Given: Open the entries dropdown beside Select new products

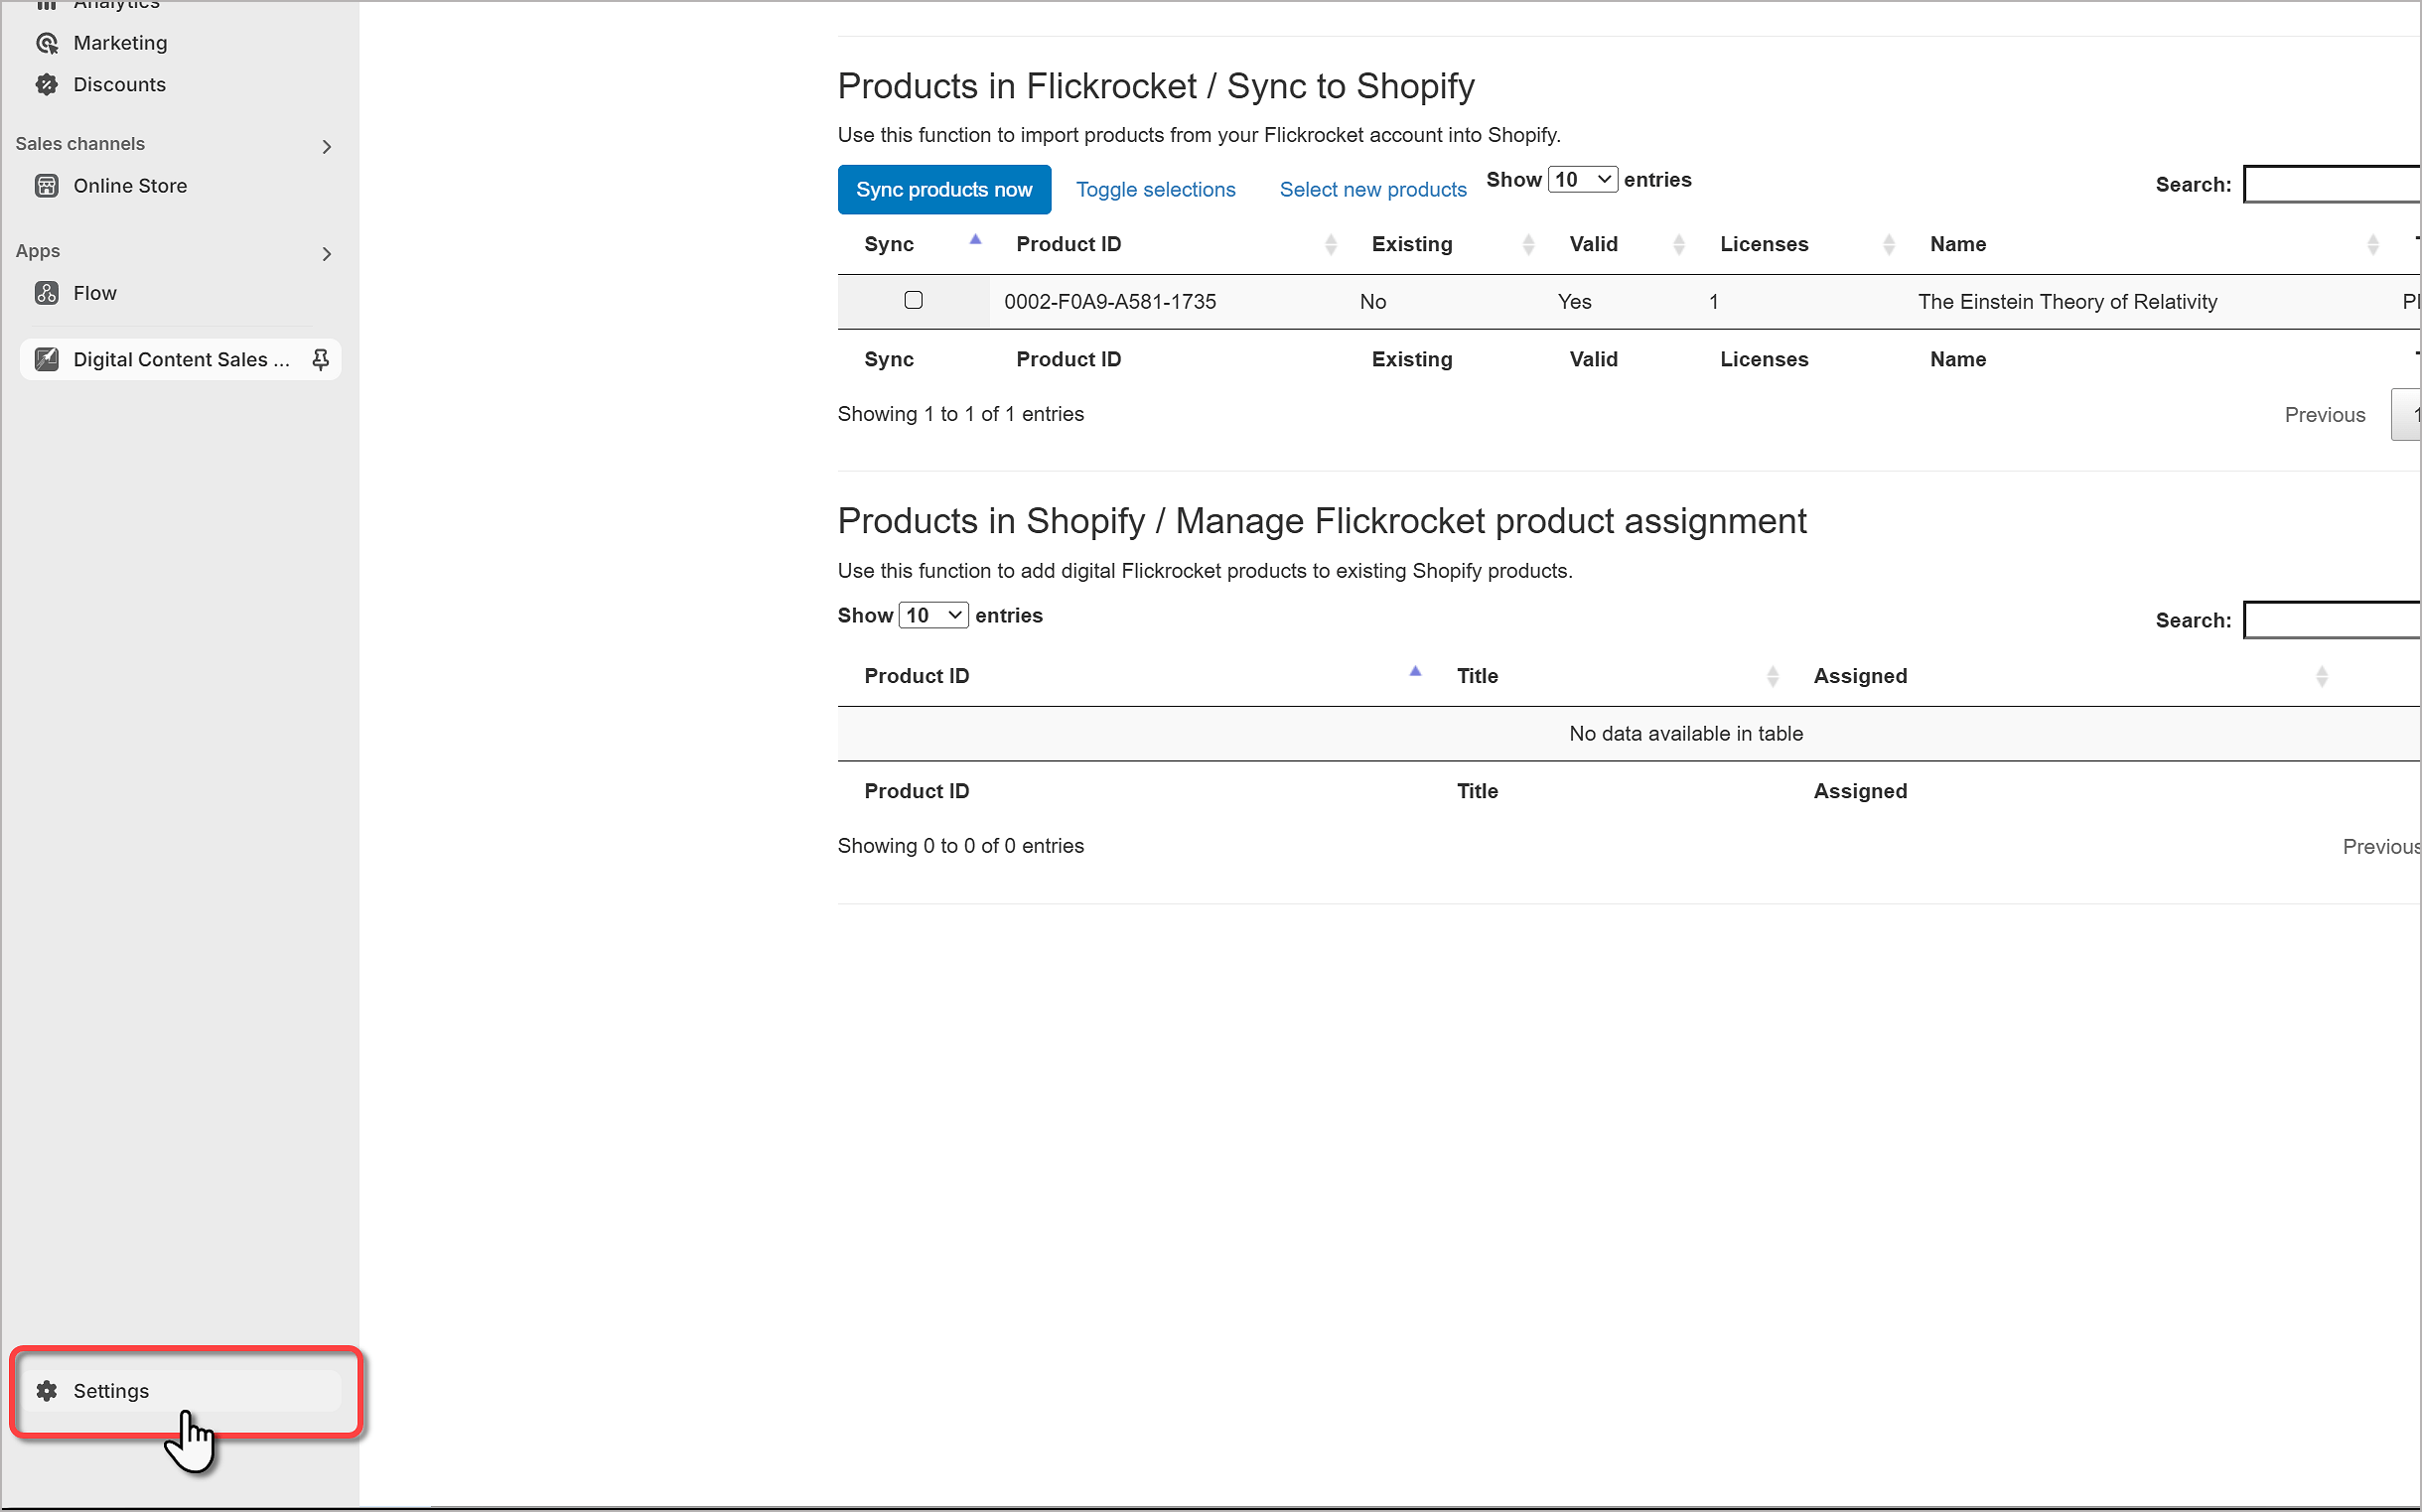Looking at the screenshot, I should pos(1582,180).
